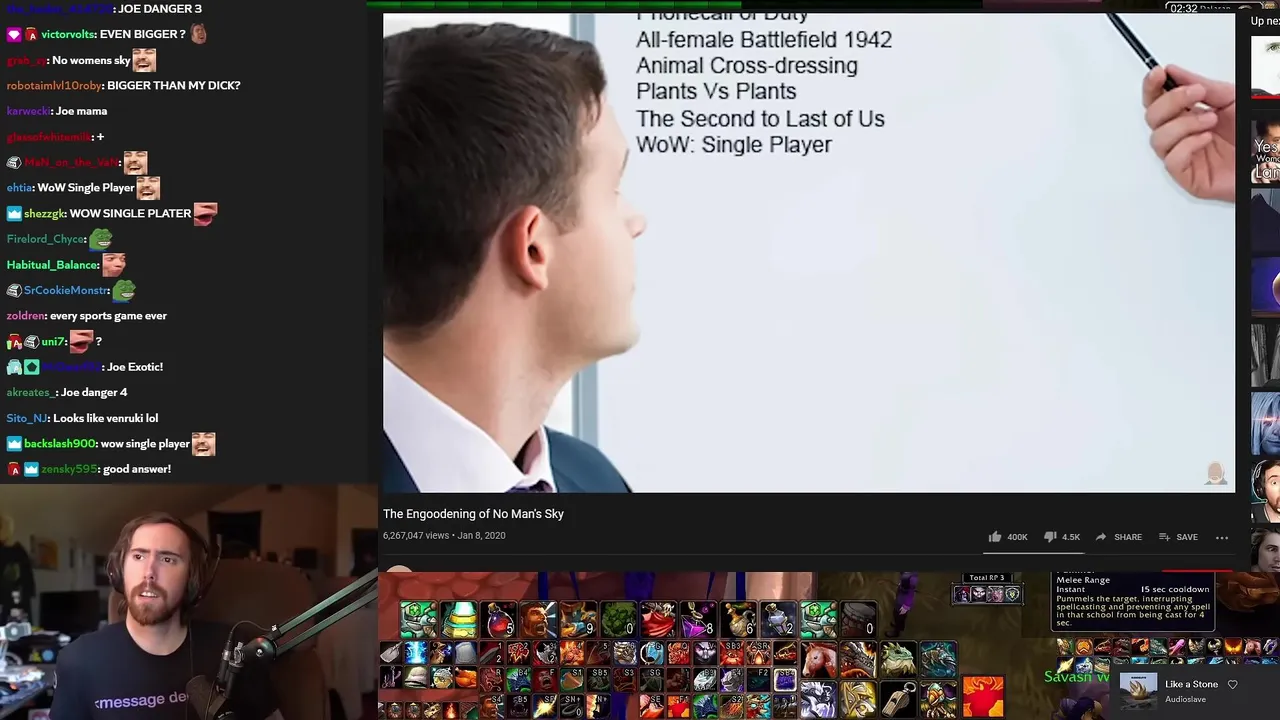Click the chat message 'every sports game ever'
The height and width of the screenshot is (720, 1280).
pyautogui.click(x=108, y=316)
